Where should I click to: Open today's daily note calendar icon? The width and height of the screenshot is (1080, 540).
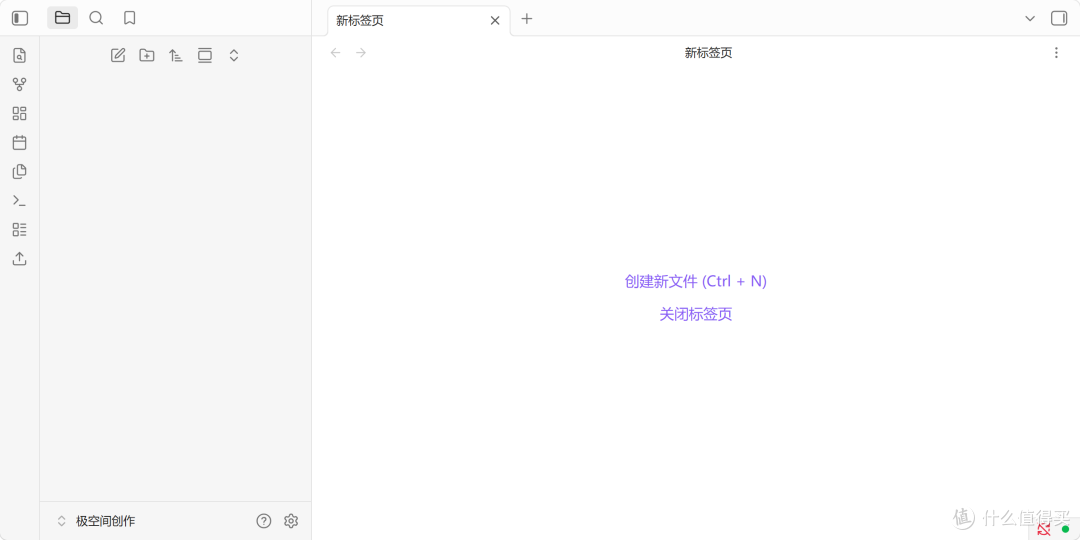[19, 143]
